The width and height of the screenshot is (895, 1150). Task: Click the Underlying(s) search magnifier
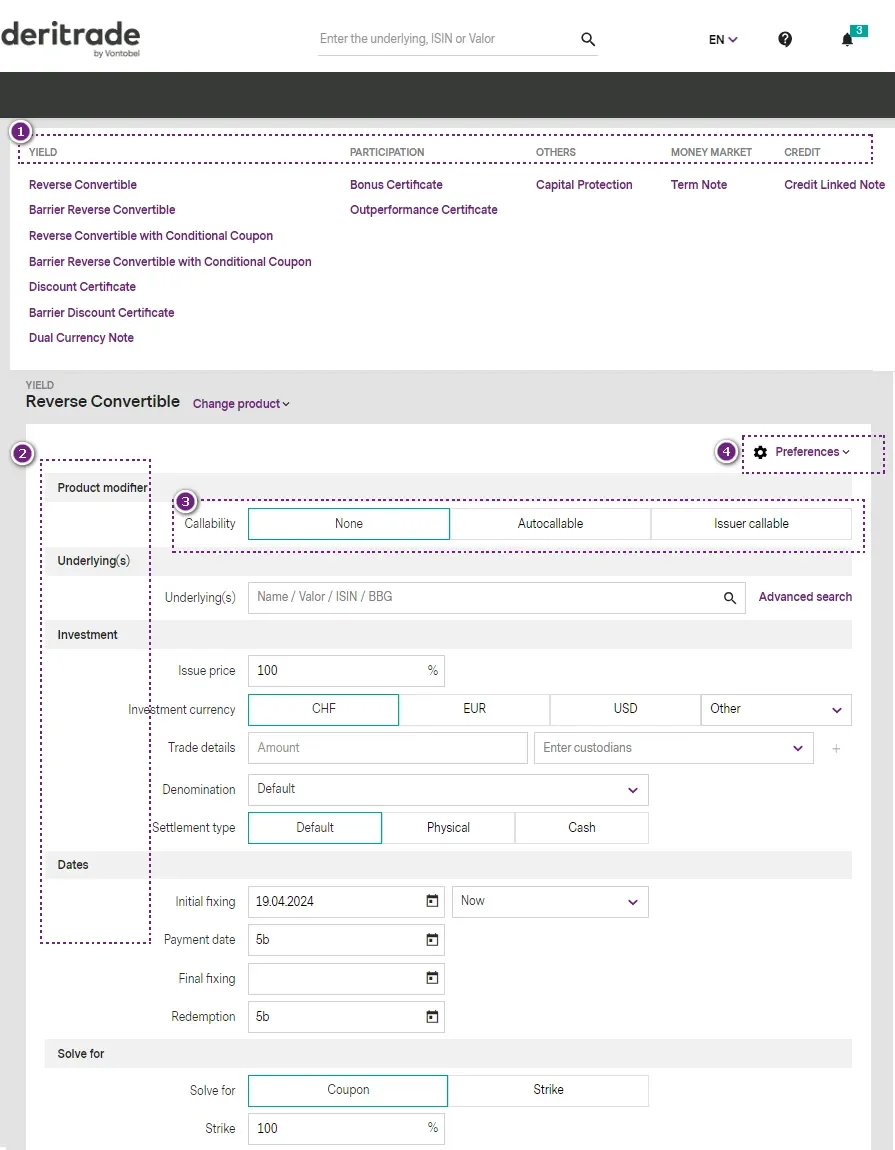click(x=730, y=598)
